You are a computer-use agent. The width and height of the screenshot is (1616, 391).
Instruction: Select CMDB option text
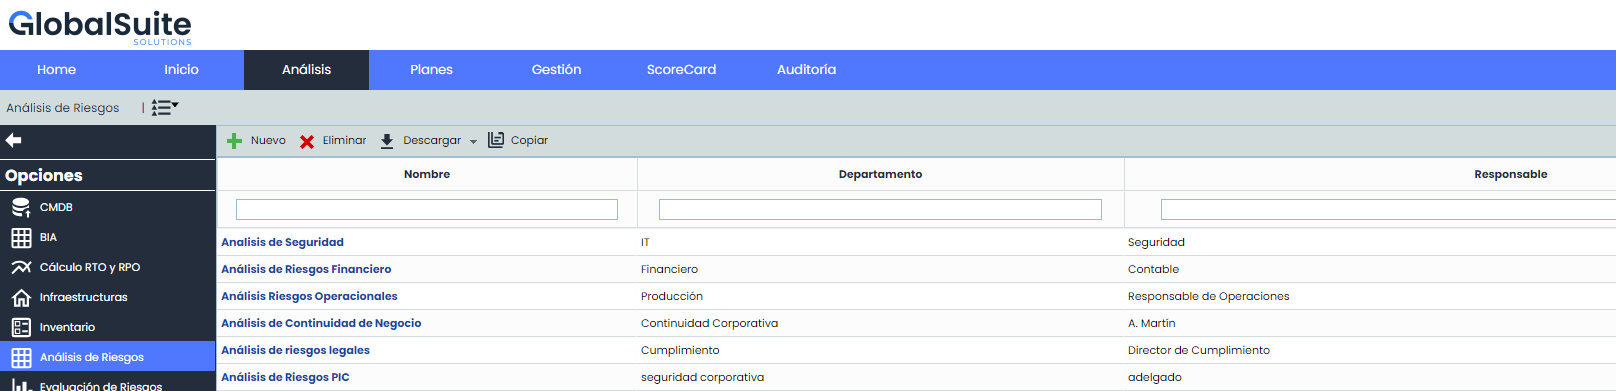pos(56,208)
